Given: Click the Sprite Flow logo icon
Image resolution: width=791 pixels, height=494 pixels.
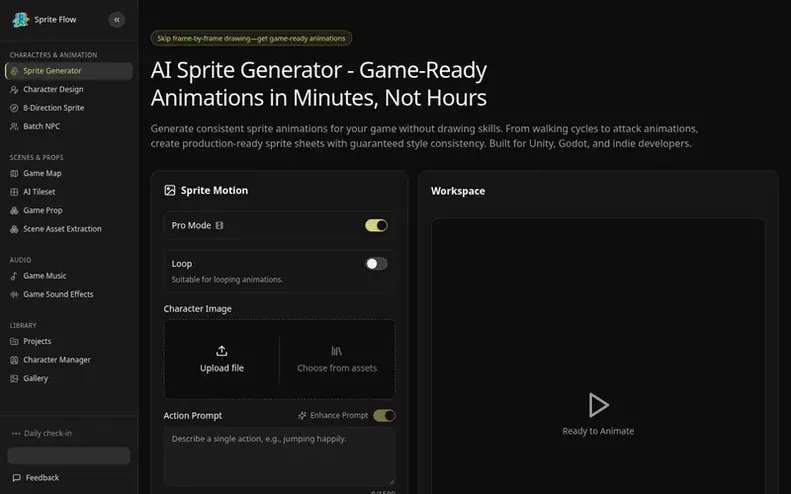Looking at the screenshot, I should click(x=21, y=20).
